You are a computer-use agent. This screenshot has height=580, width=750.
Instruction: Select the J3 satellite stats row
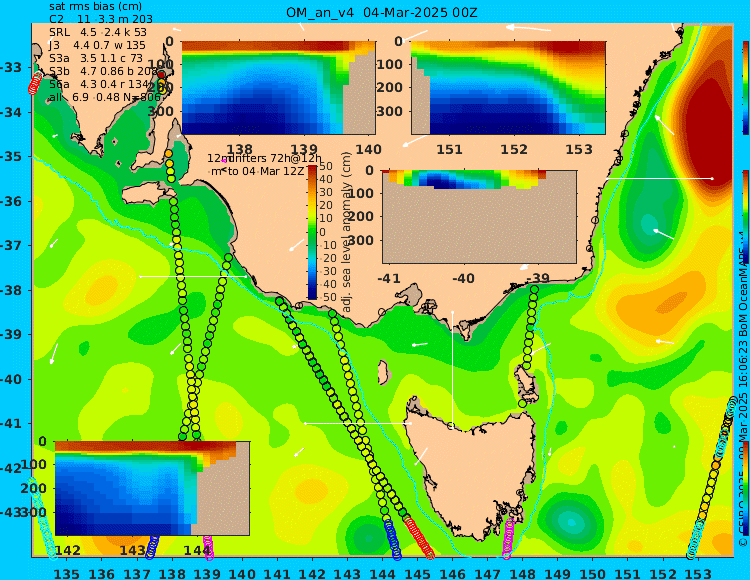click(x=97, y=45)
